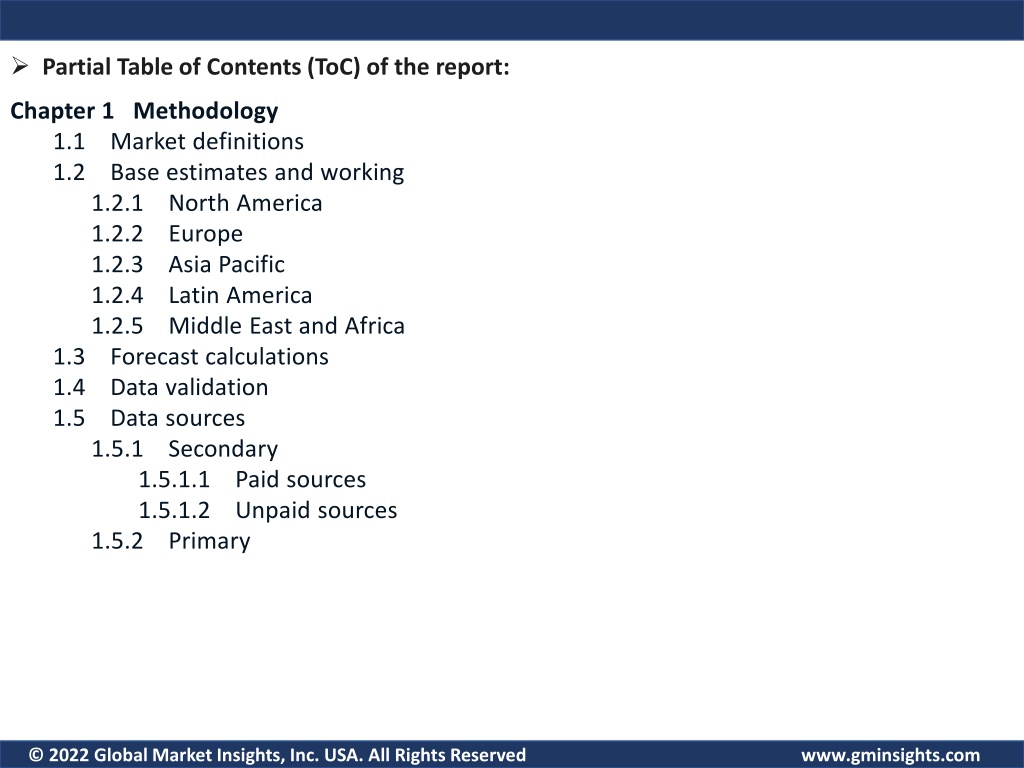1024x768 pixels.
Task: Click '1.4 Data validation' entry
Action: point(161,387)
